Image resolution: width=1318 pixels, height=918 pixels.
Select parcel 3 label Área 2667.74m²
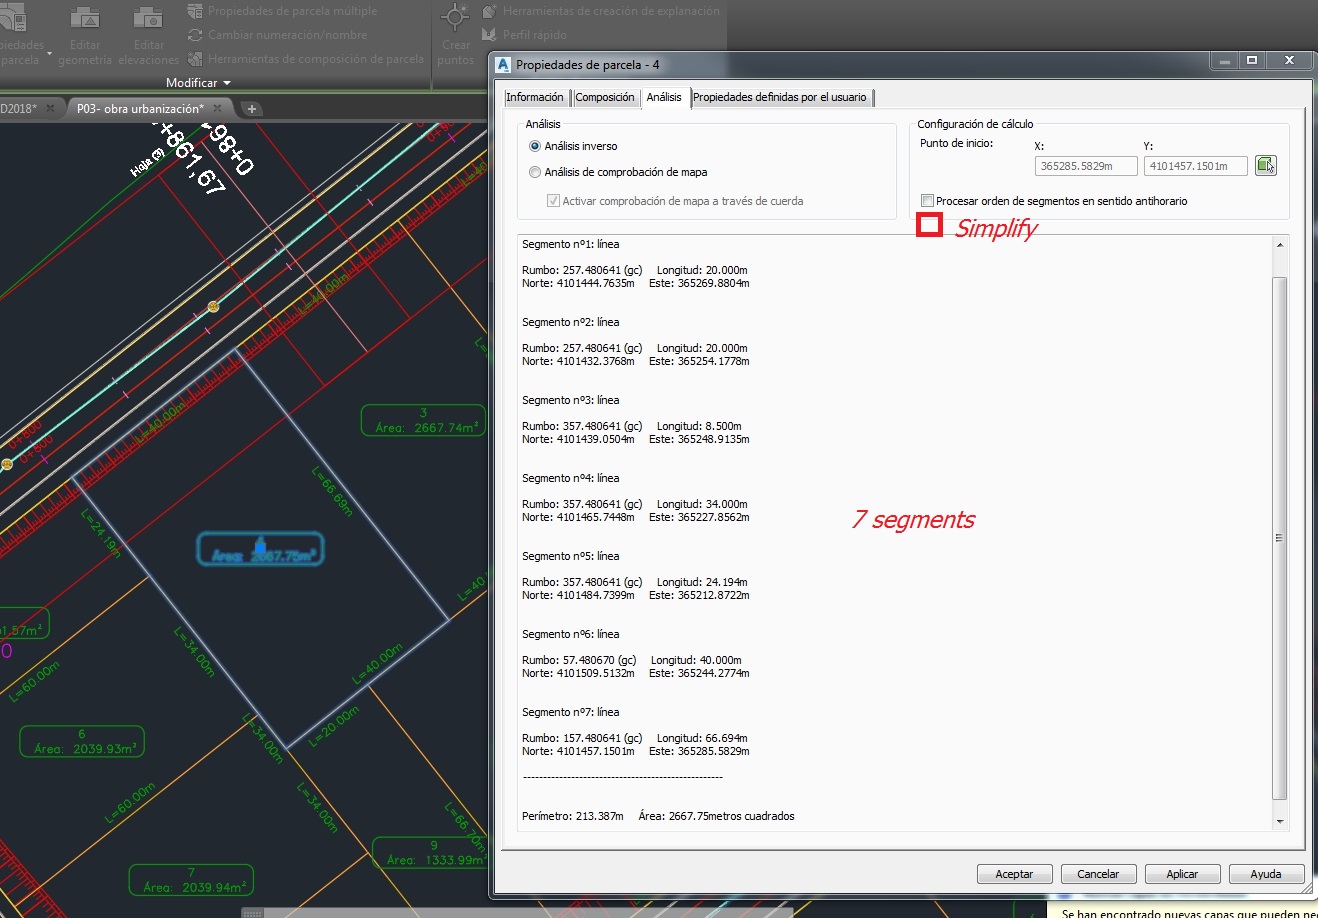point(423,420)
